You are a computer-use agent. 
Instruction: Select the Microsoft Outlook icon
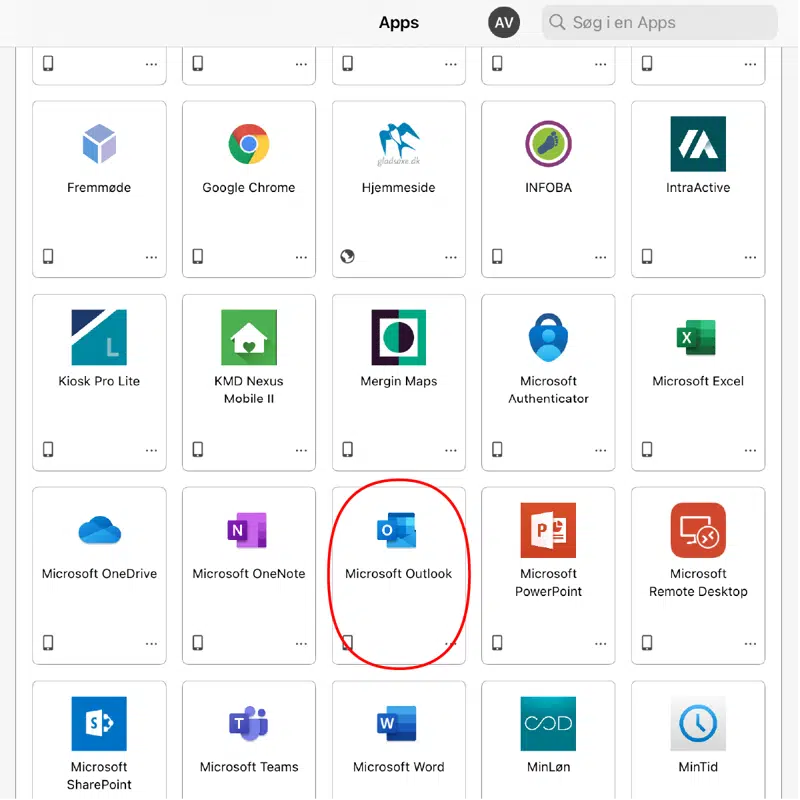point(398,533)
